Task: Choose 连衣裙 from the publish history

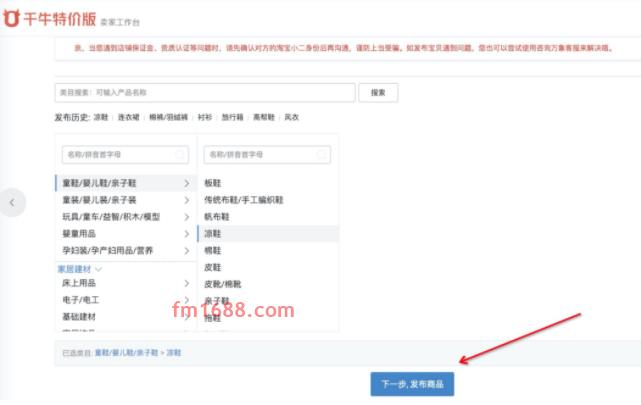Action: [x=128, y=117]
